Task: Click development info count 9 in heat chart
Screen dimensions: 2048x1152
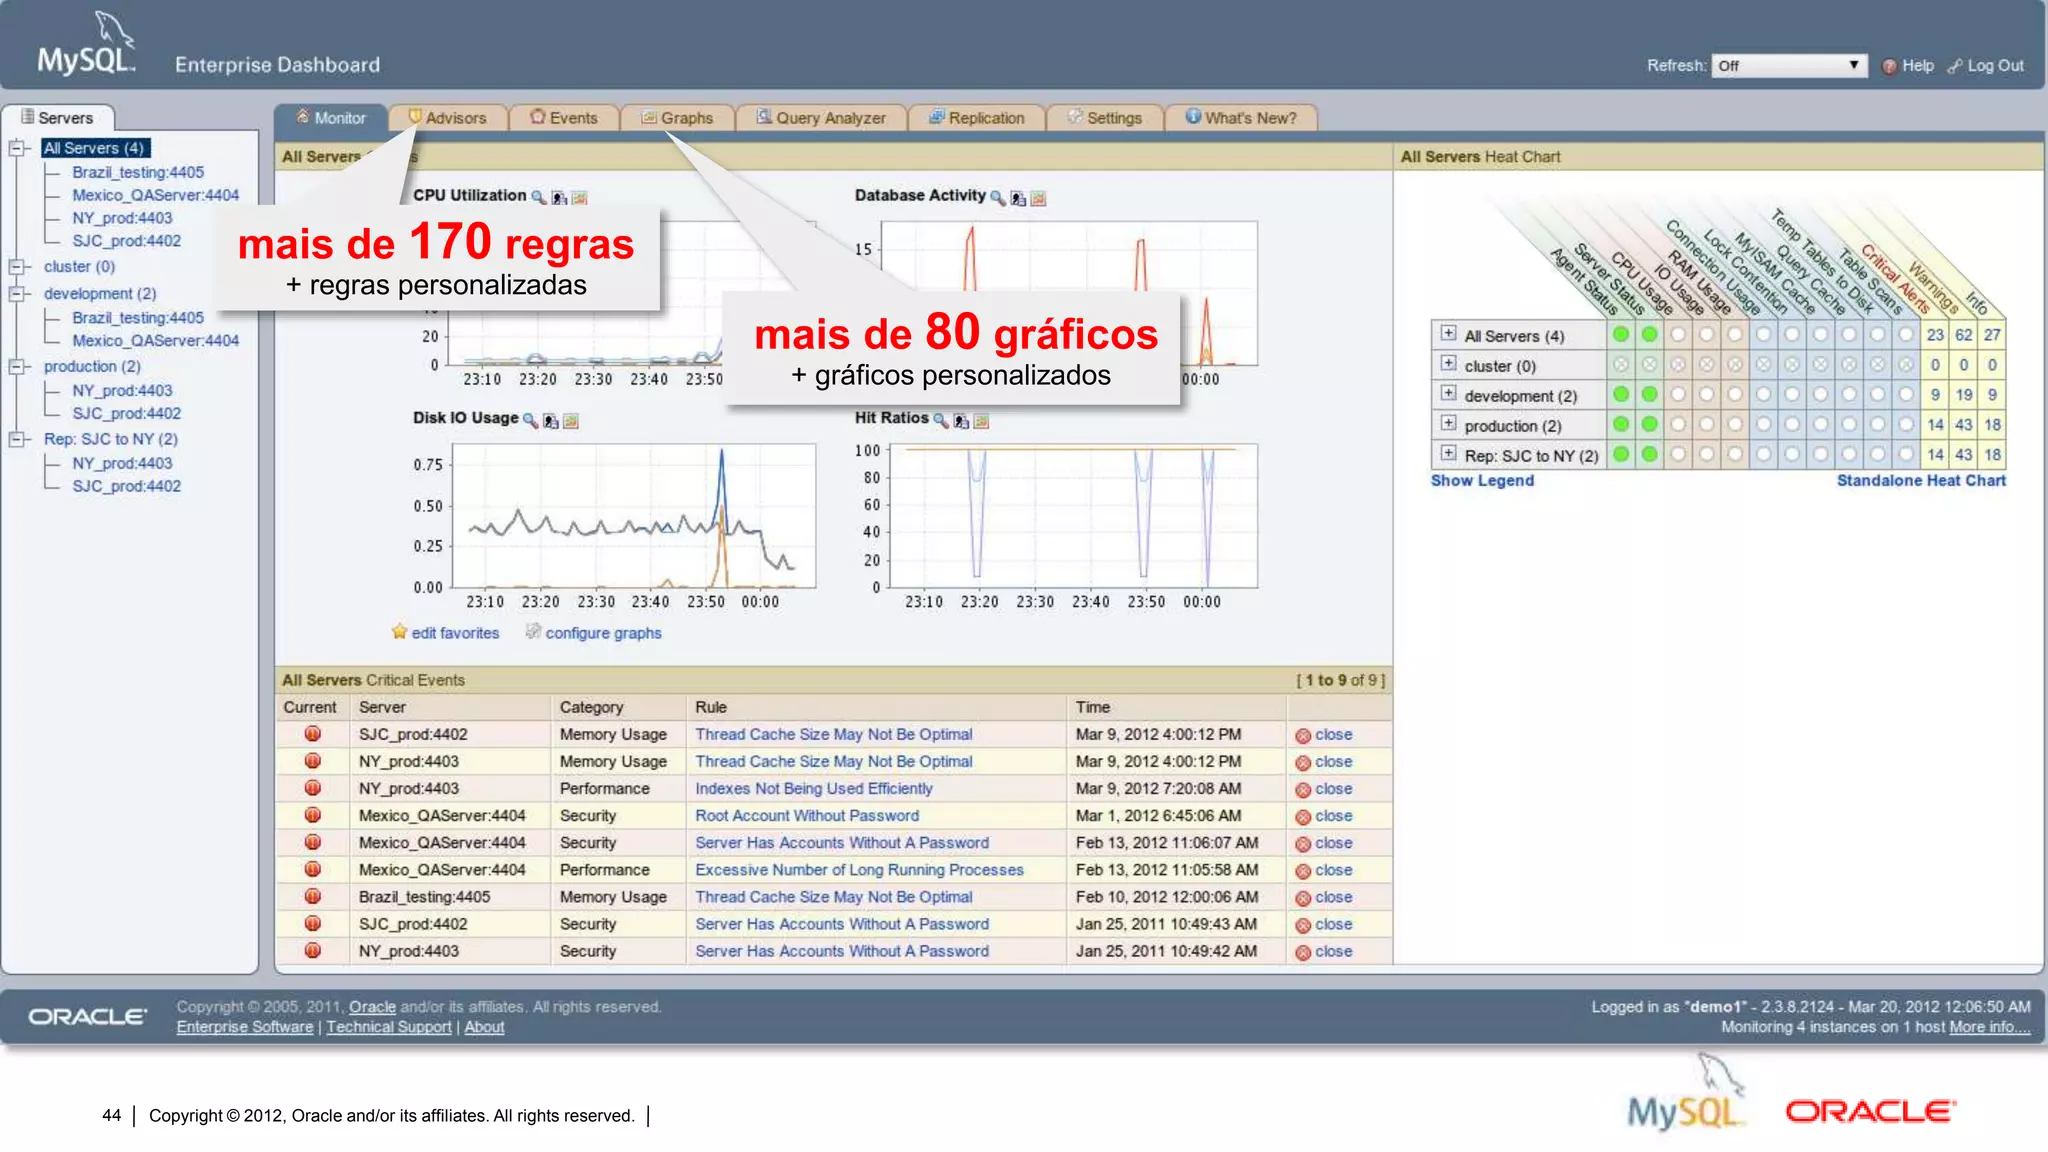Action: [1992, 395]
